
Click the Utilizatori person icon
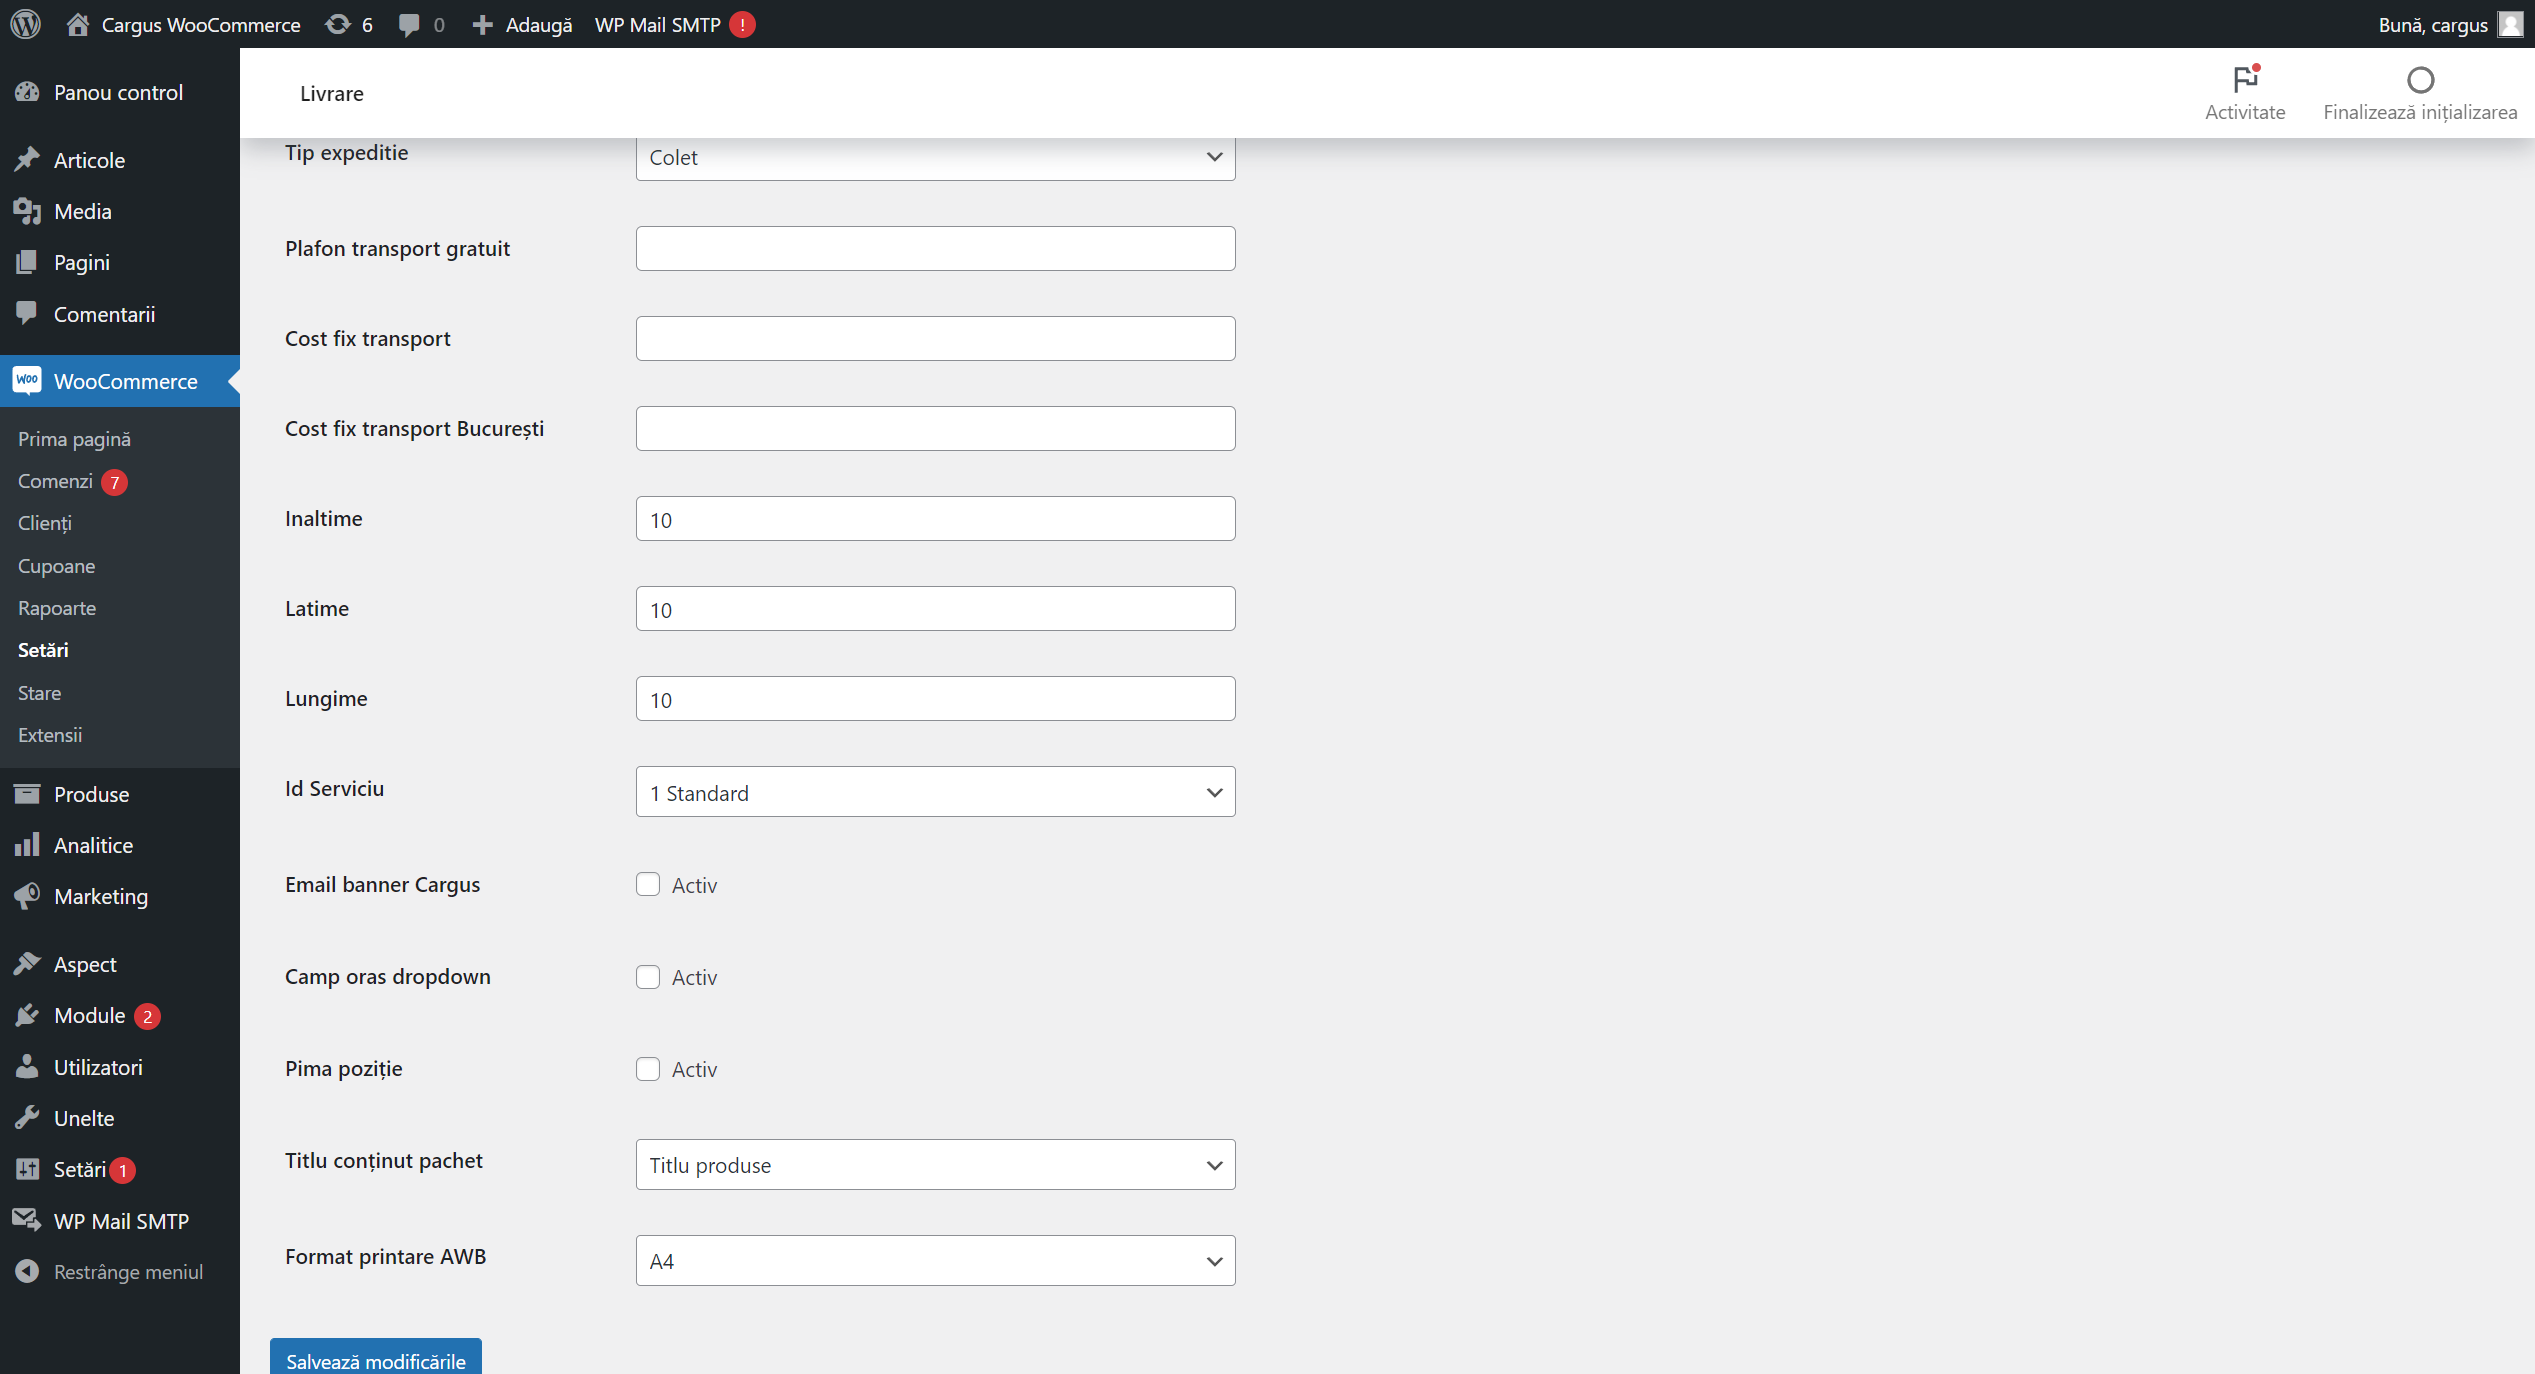27,1067
